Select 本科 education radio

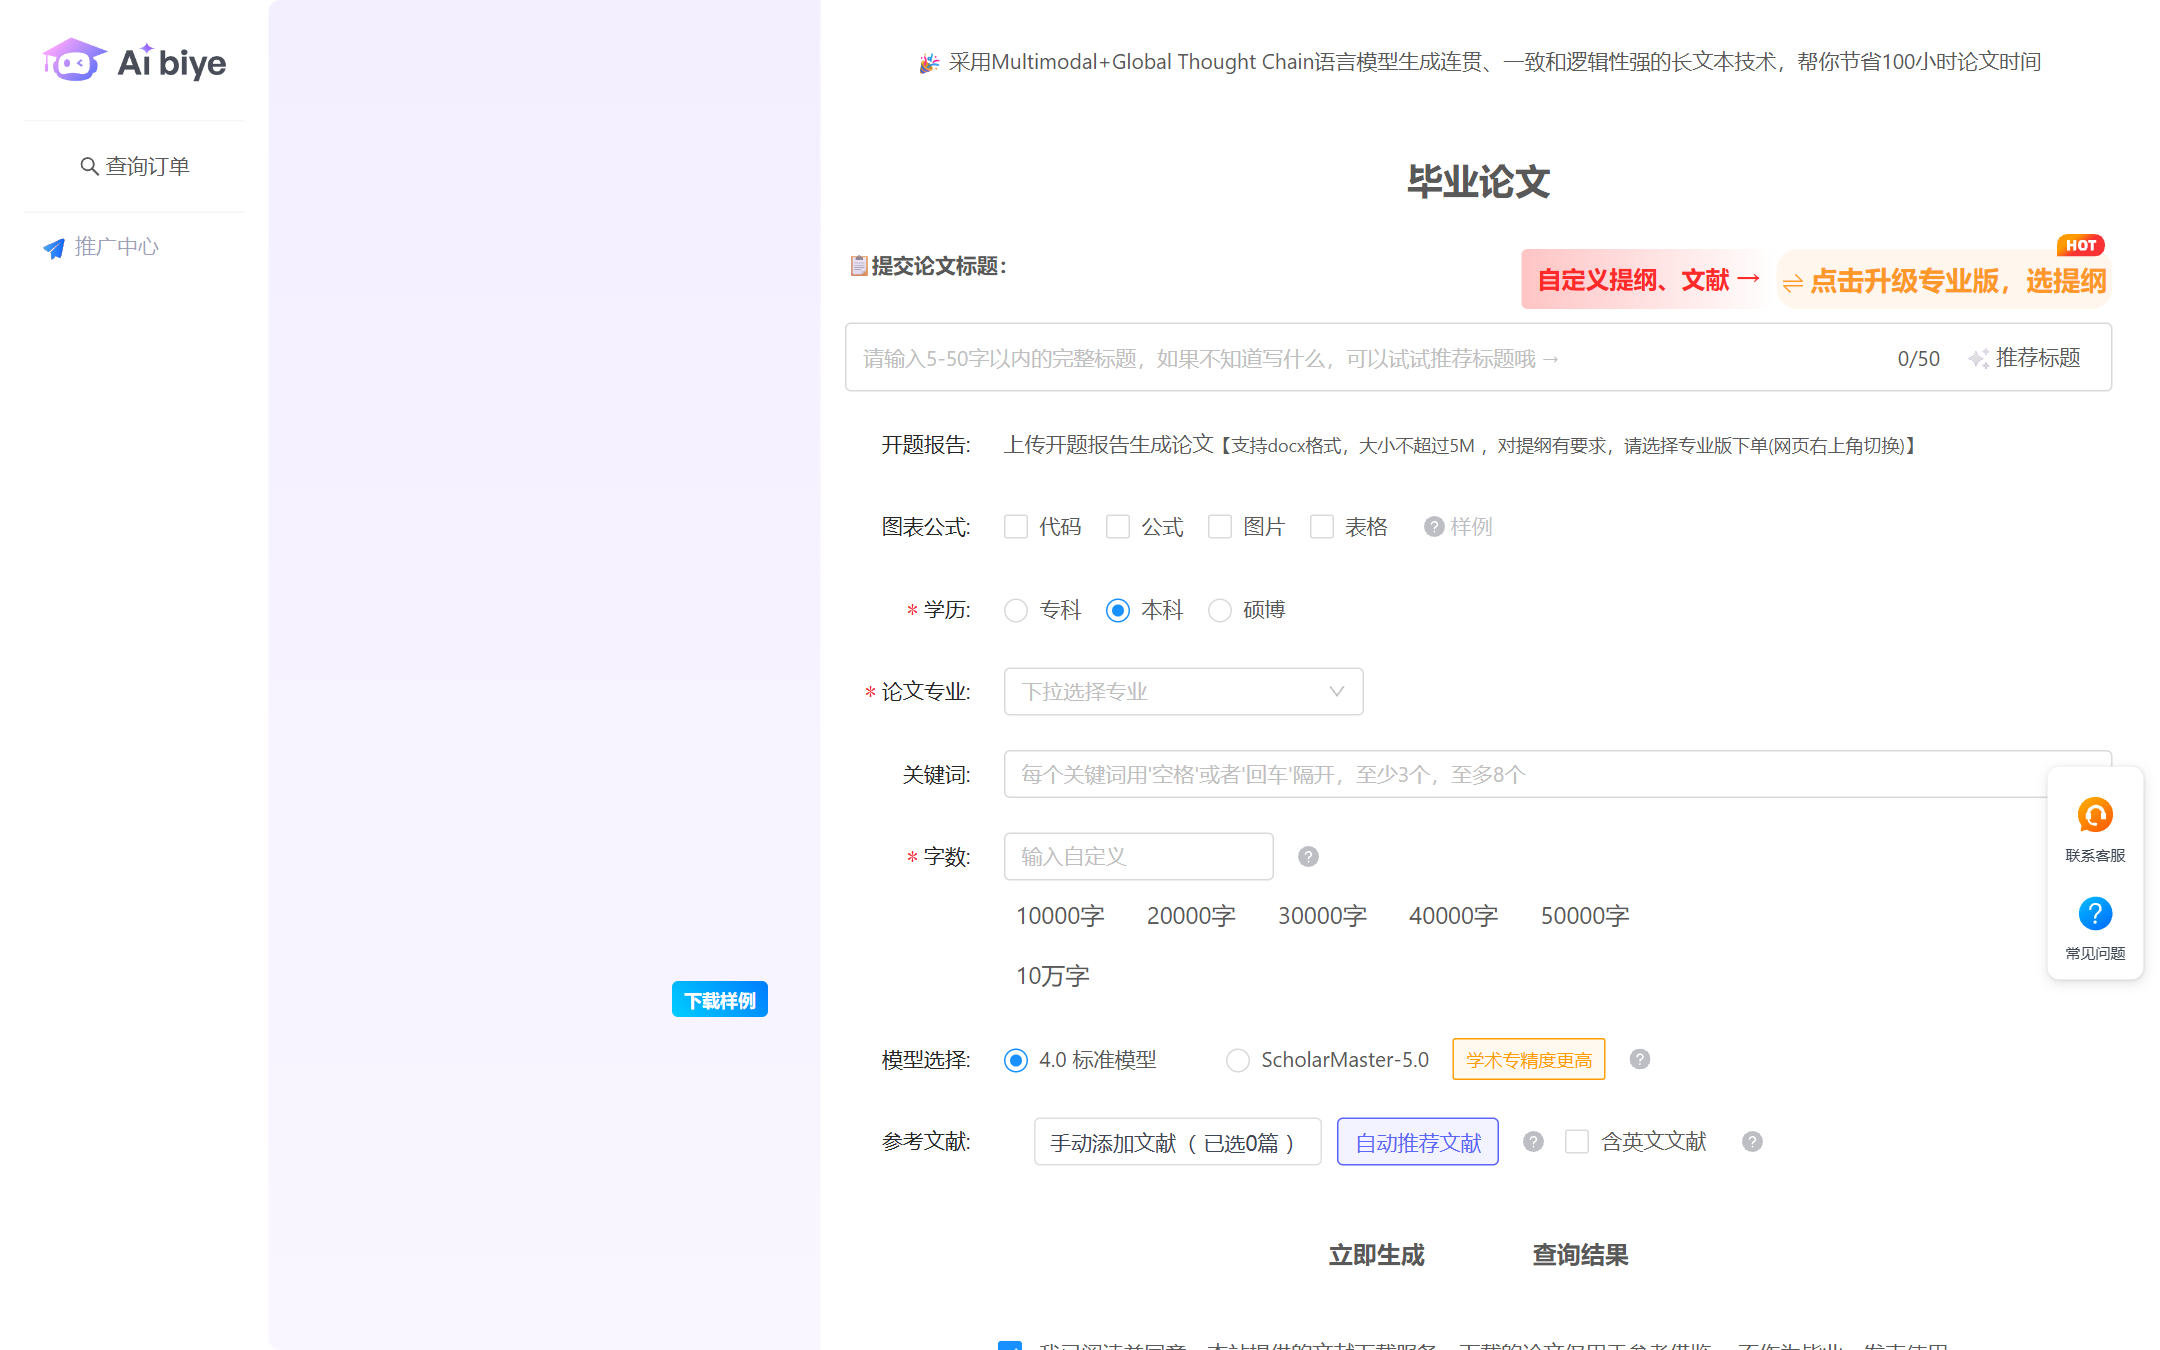click(x=1118, y=610)
